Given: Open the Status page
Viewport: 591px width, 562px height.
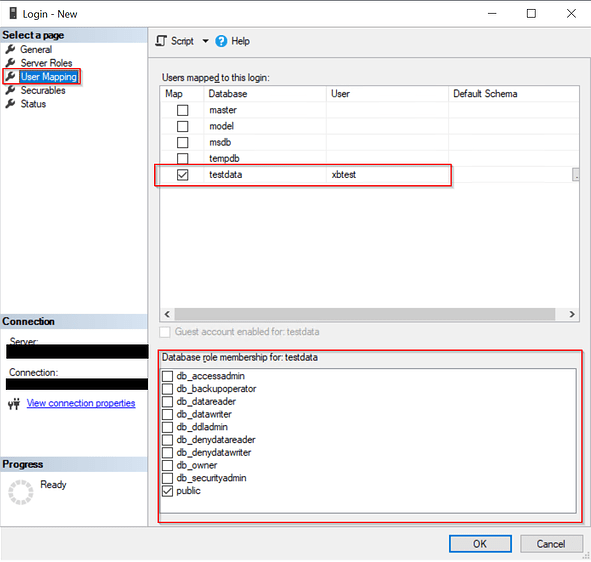Looking at the screenshot, I should coord(33,104).
